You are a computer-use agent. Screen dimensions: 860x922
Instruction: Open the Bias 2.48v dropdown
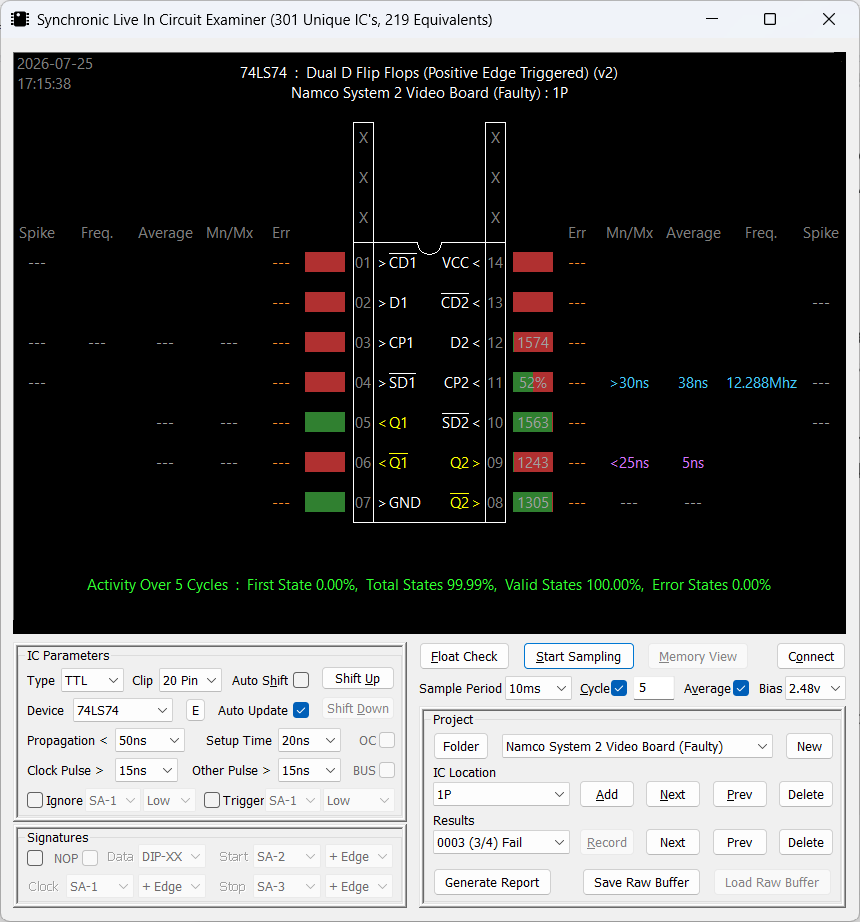815,688
